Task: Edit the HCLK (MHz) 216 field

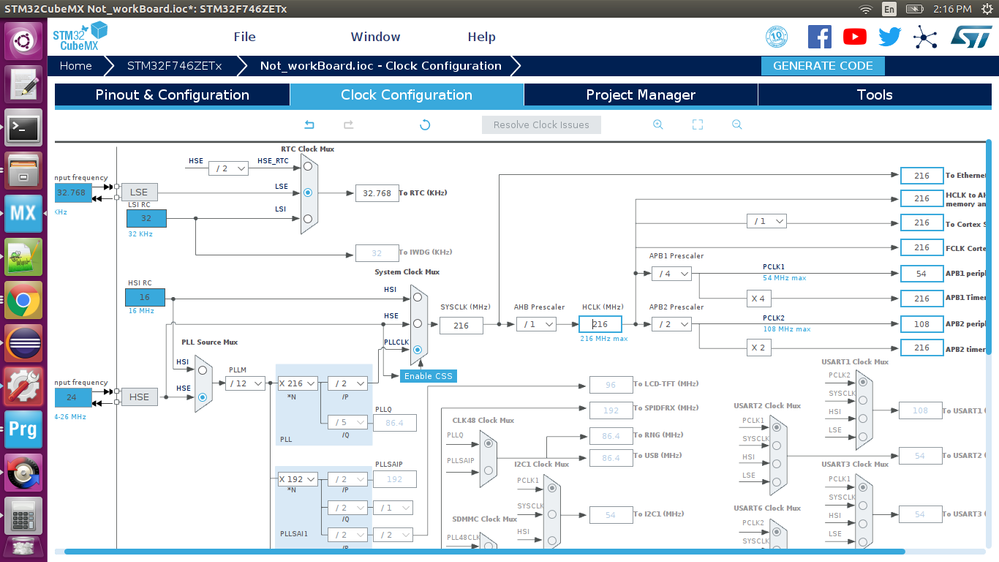Action: pyautogui.click(x=600, y=324)
